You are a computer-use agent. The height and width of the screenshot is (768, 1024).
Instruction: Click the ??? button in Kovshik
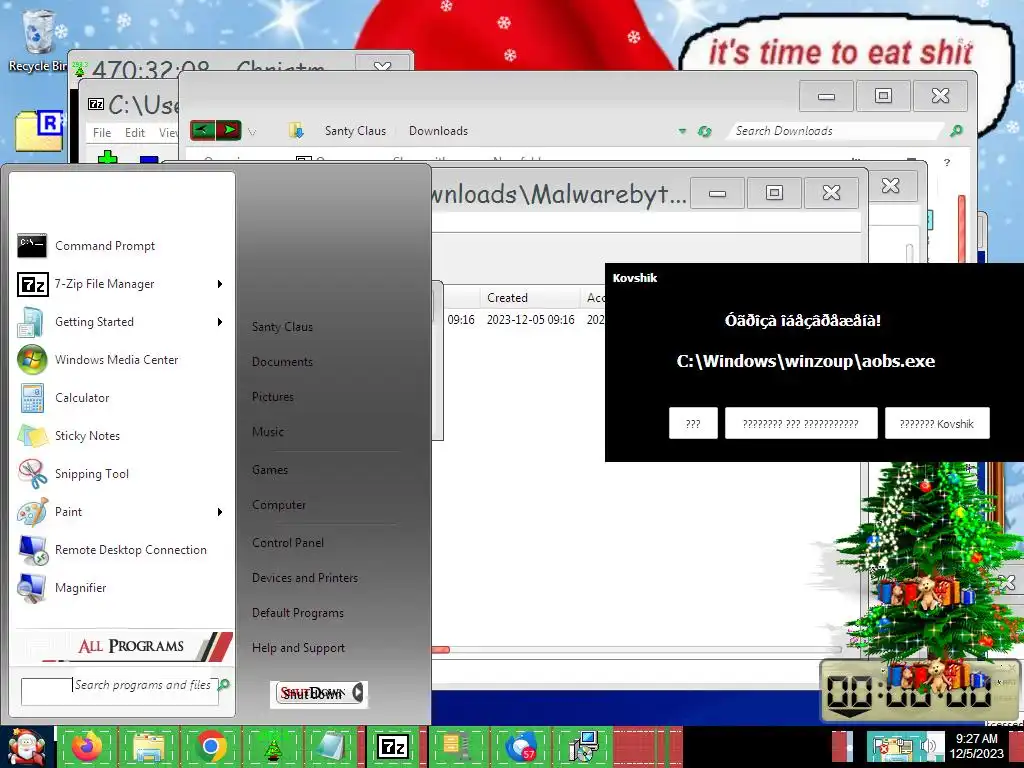coord(693,424)
